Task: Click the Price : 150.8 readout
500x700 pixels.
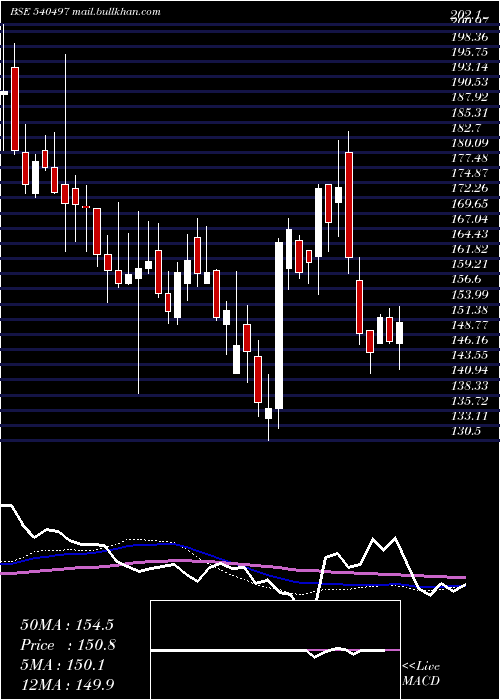Action: coord(68,645)
